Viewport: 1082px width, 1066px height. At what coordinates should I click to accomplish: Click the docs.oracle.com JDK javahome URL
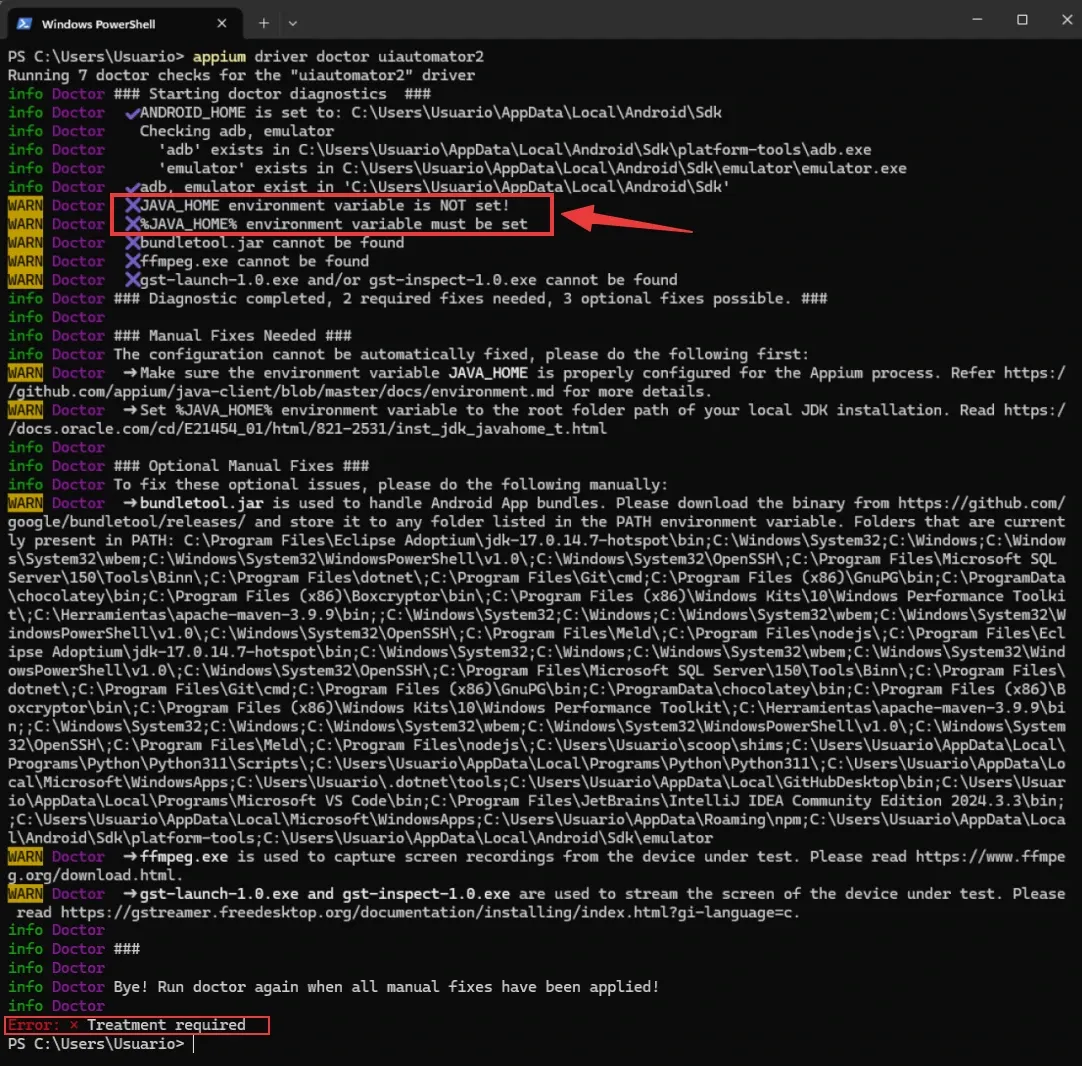307,429
